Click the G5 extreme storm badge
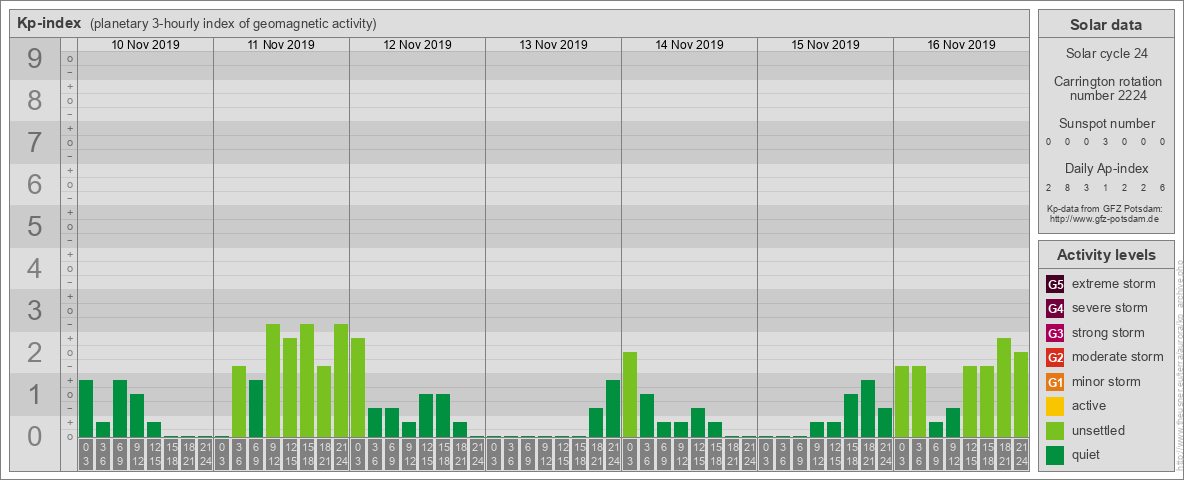 (1055, 285)
